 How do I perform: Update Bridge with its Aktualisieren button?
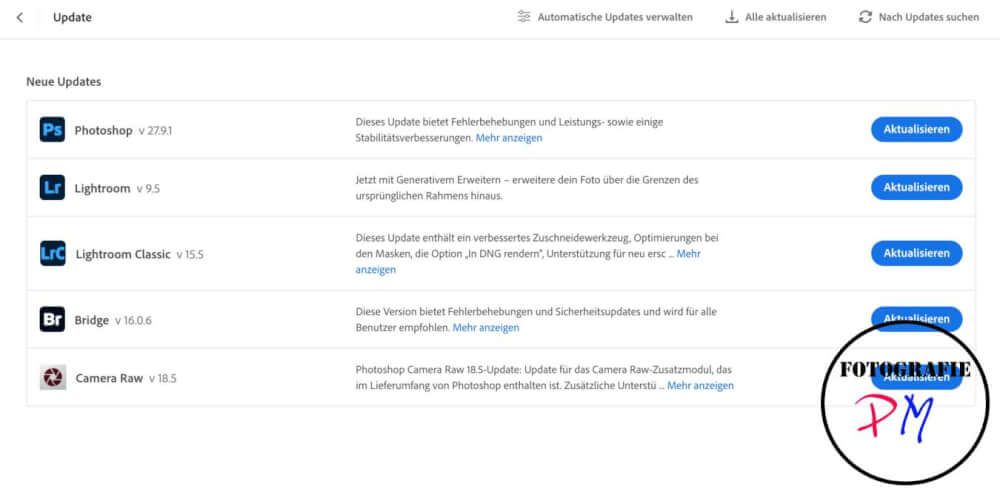[x=916, y=318]
